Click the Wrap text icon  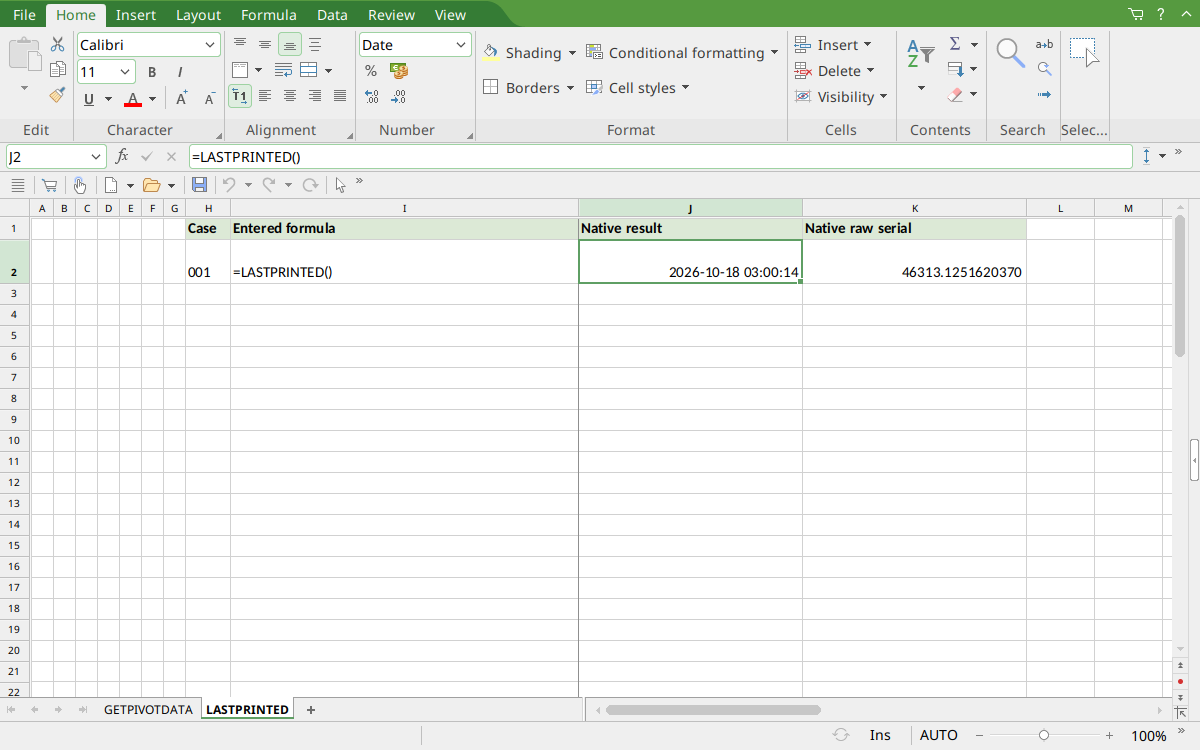(283, 71)
